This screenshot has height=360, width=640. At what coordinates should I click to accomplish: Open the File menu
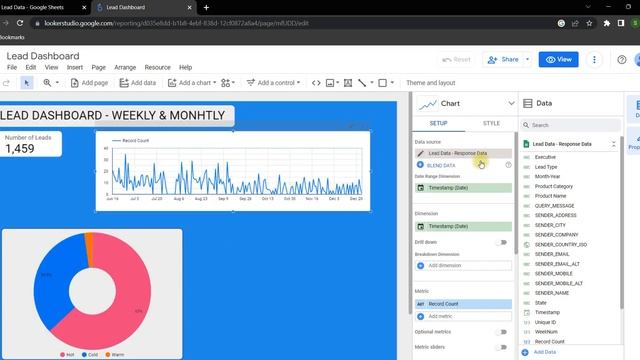coord(12,67)
